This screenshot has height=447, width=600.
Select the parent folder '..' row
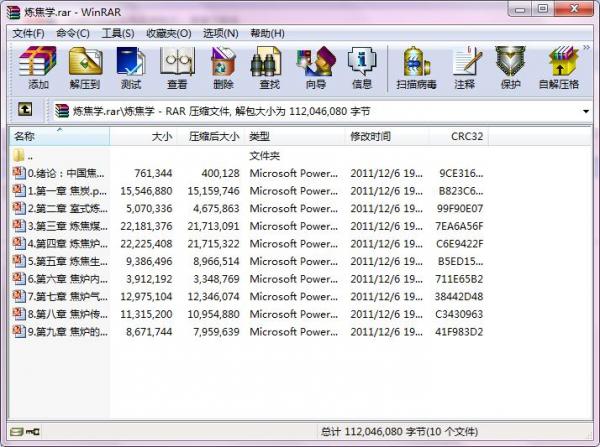click(x=249, y=156)
